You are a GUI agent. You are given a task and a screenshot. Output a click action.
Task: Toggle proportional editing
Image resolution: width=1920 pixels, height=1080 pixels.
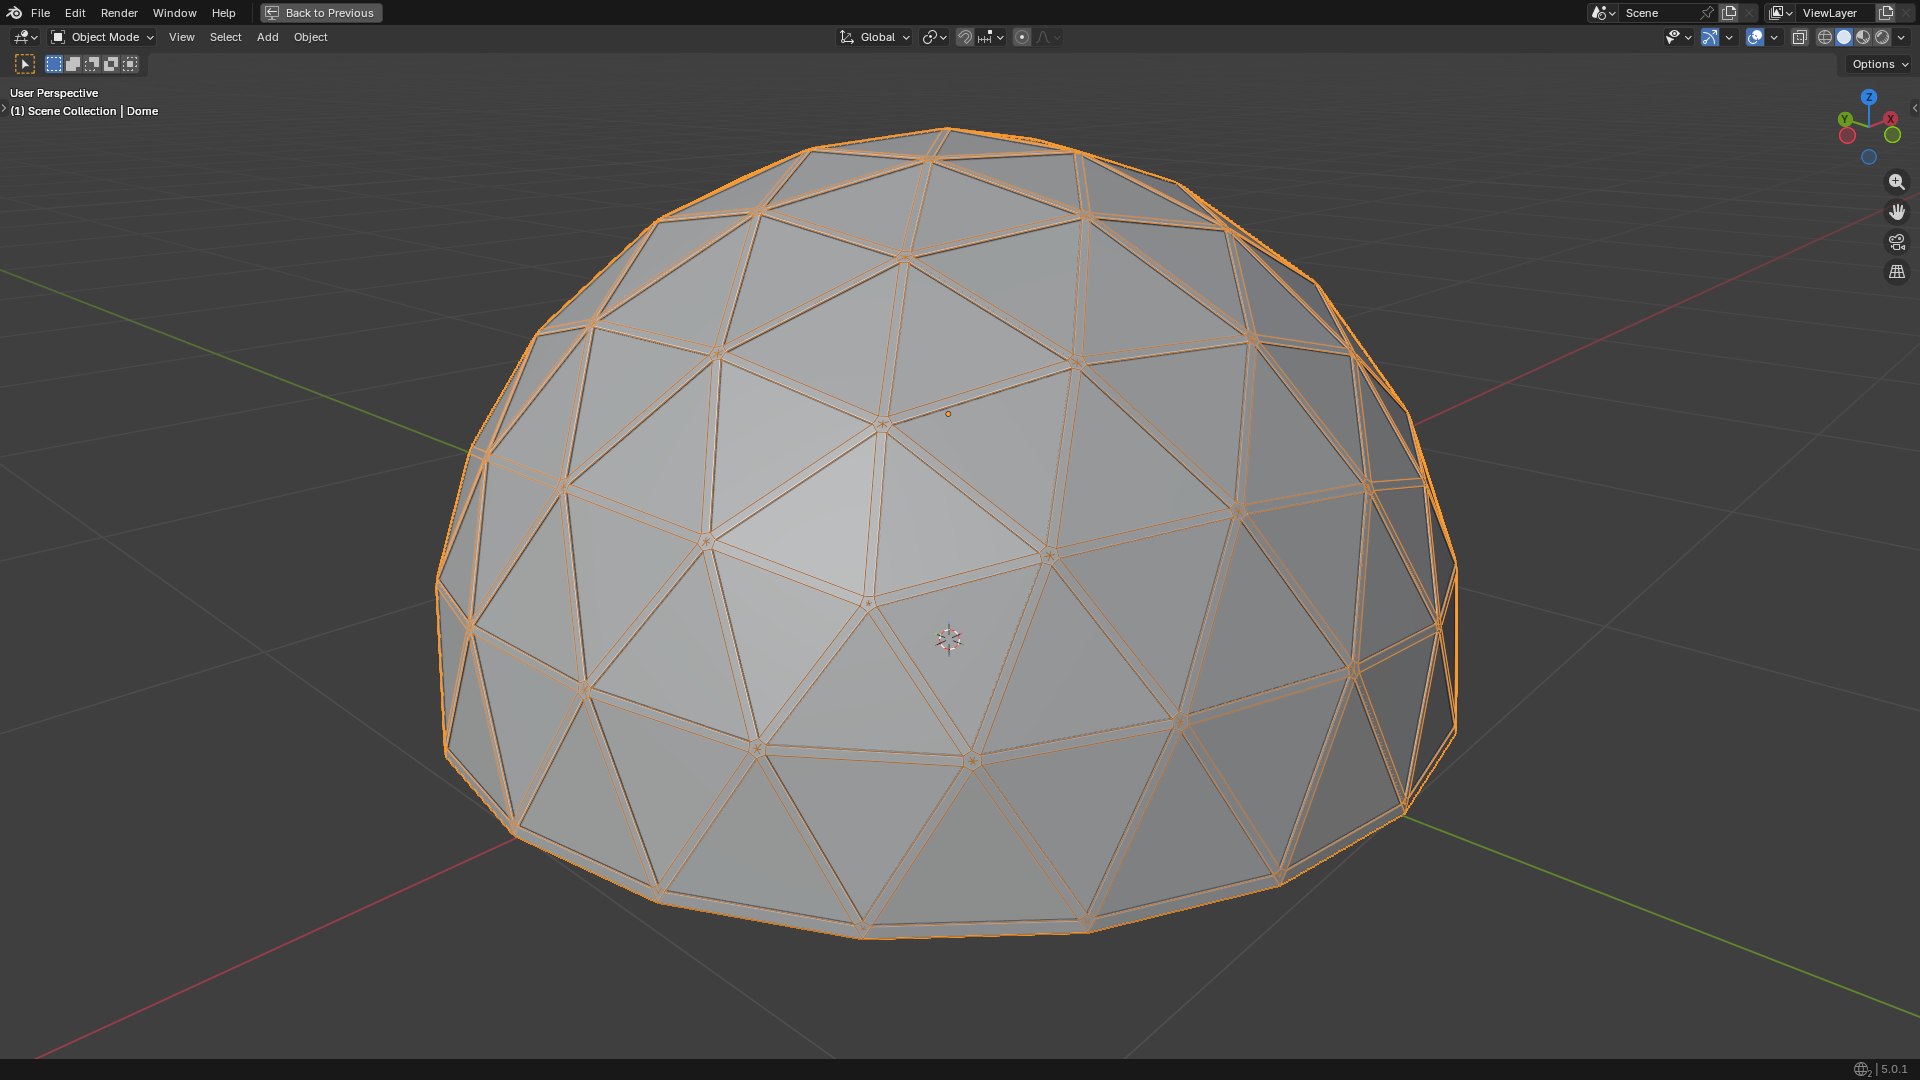(x=1022, y=37)
